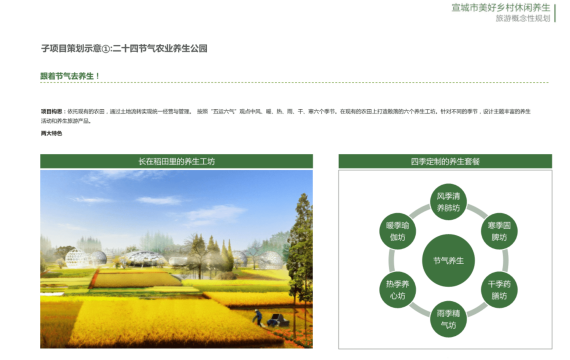Image resolution: width=570 pixels, height=360 pixels.
Task: Click the green slogan 跟着节气去养生！
Action: (70, 76)
